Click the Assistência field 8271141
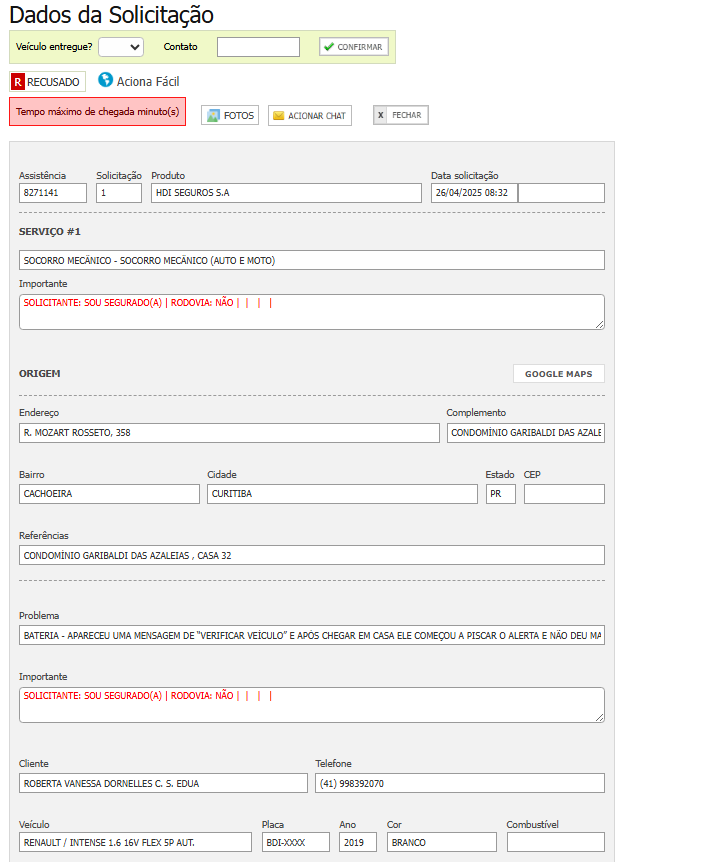This screenshot has width=716, height=862. pos(53,193)
